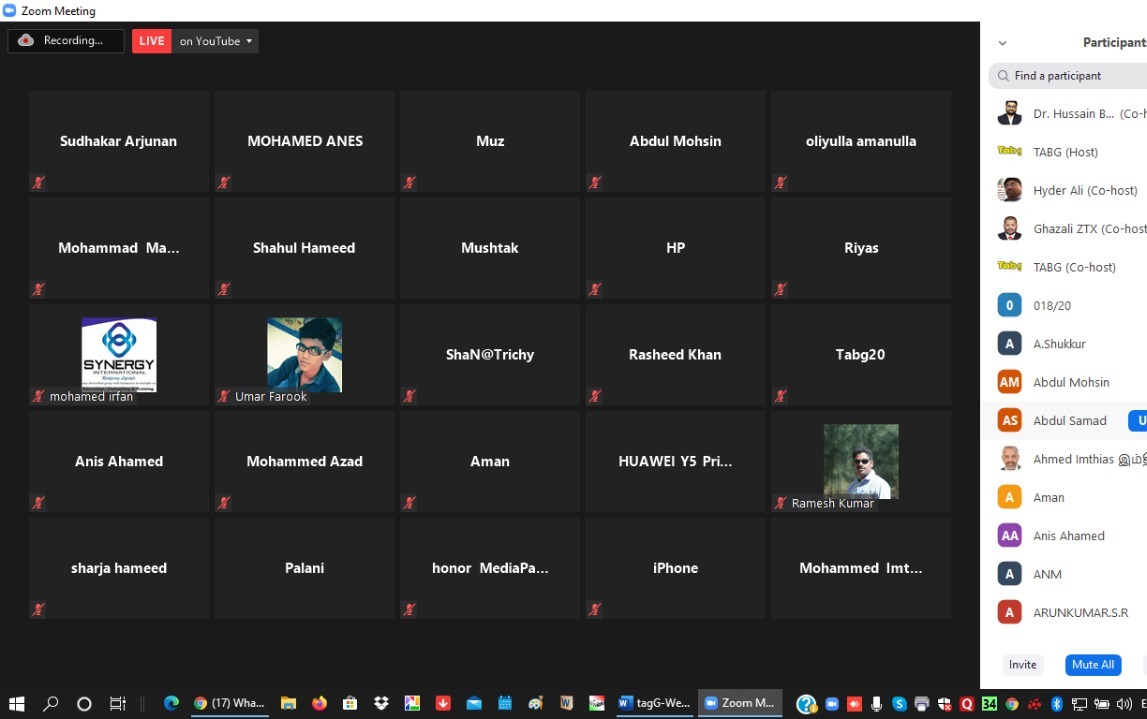
Task: Click the Invite button
Action: [1022, 665]
